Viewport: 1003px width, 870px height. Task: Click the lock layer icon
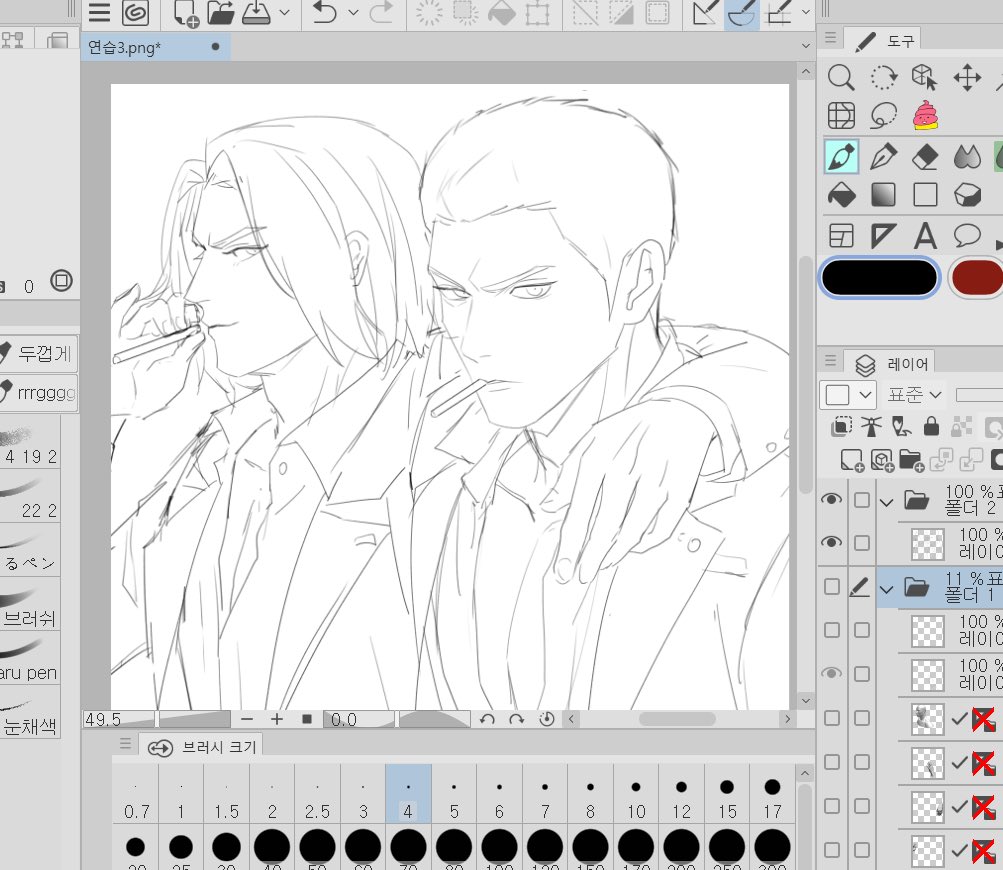[x=931, y=426]
